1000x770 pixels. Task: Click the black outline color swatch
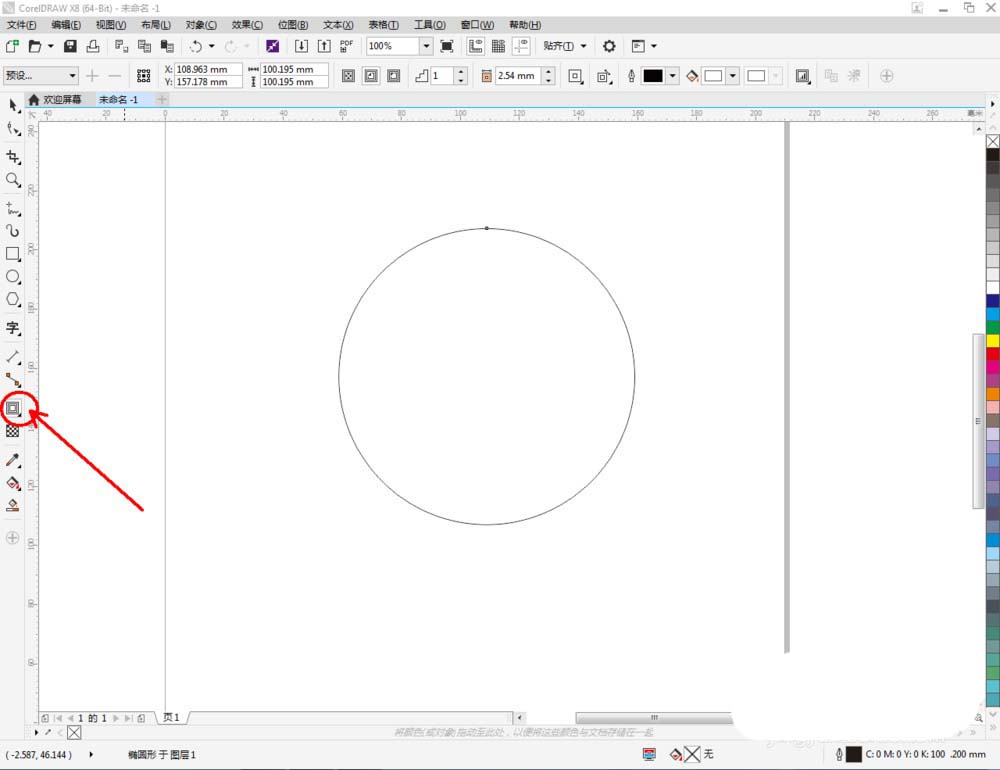click(x=653, y=76)
